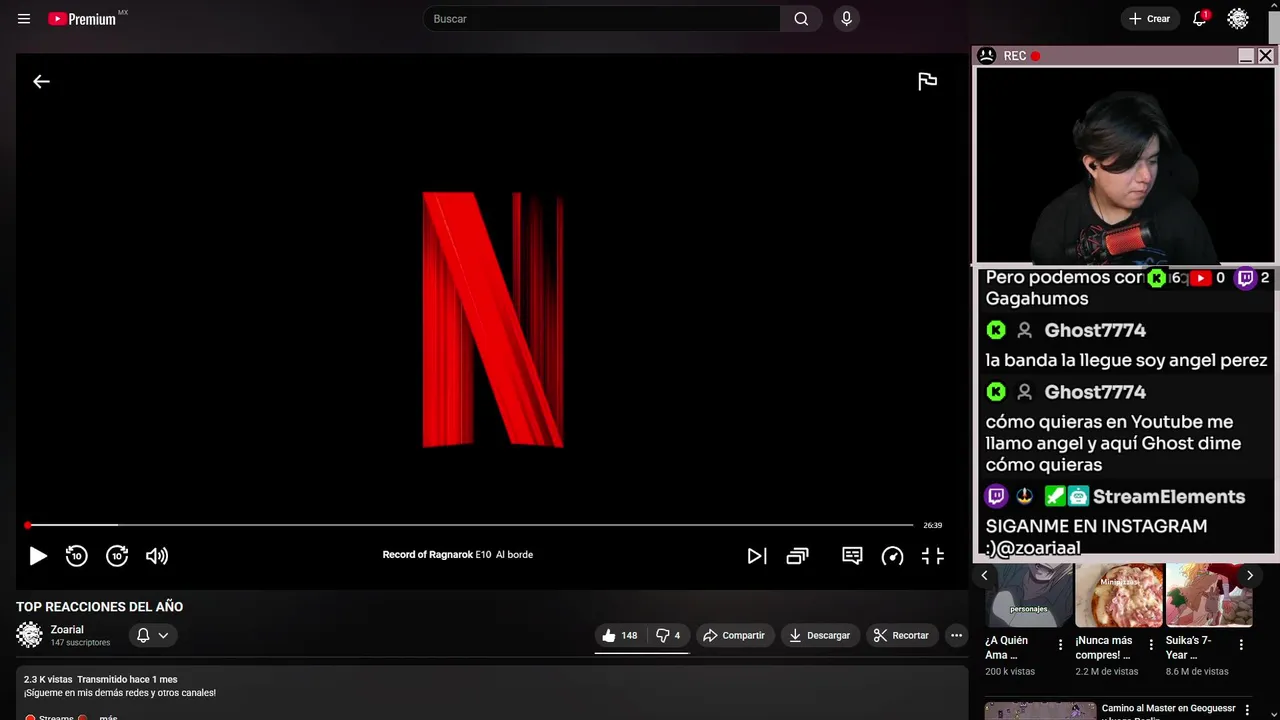Viewport: 1280px width, 720px height.
Task: Activate voice search microphone
Action: pos(847,19)
